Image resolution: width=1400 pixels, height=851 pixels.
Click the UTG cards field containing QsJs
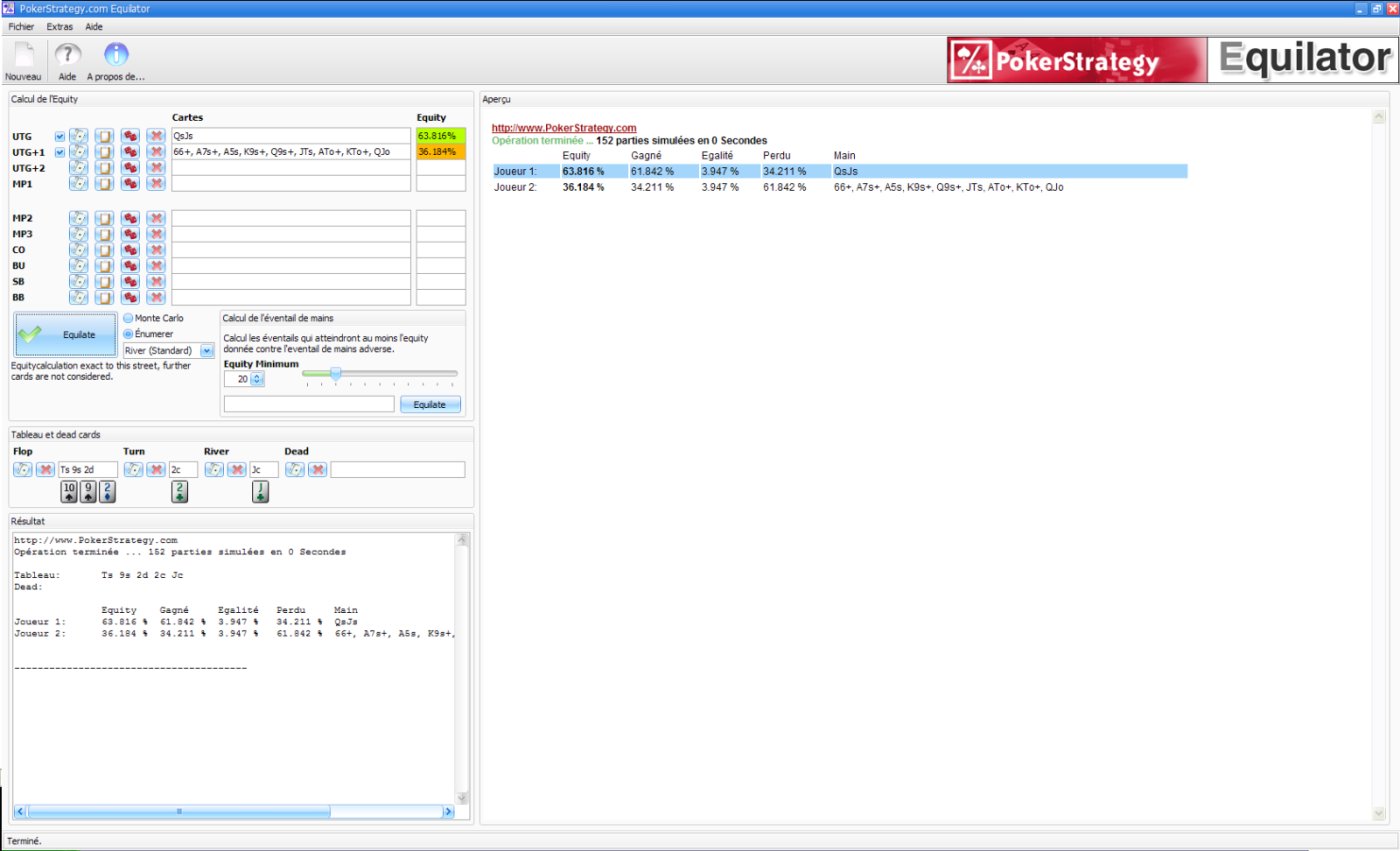(291, 136)
